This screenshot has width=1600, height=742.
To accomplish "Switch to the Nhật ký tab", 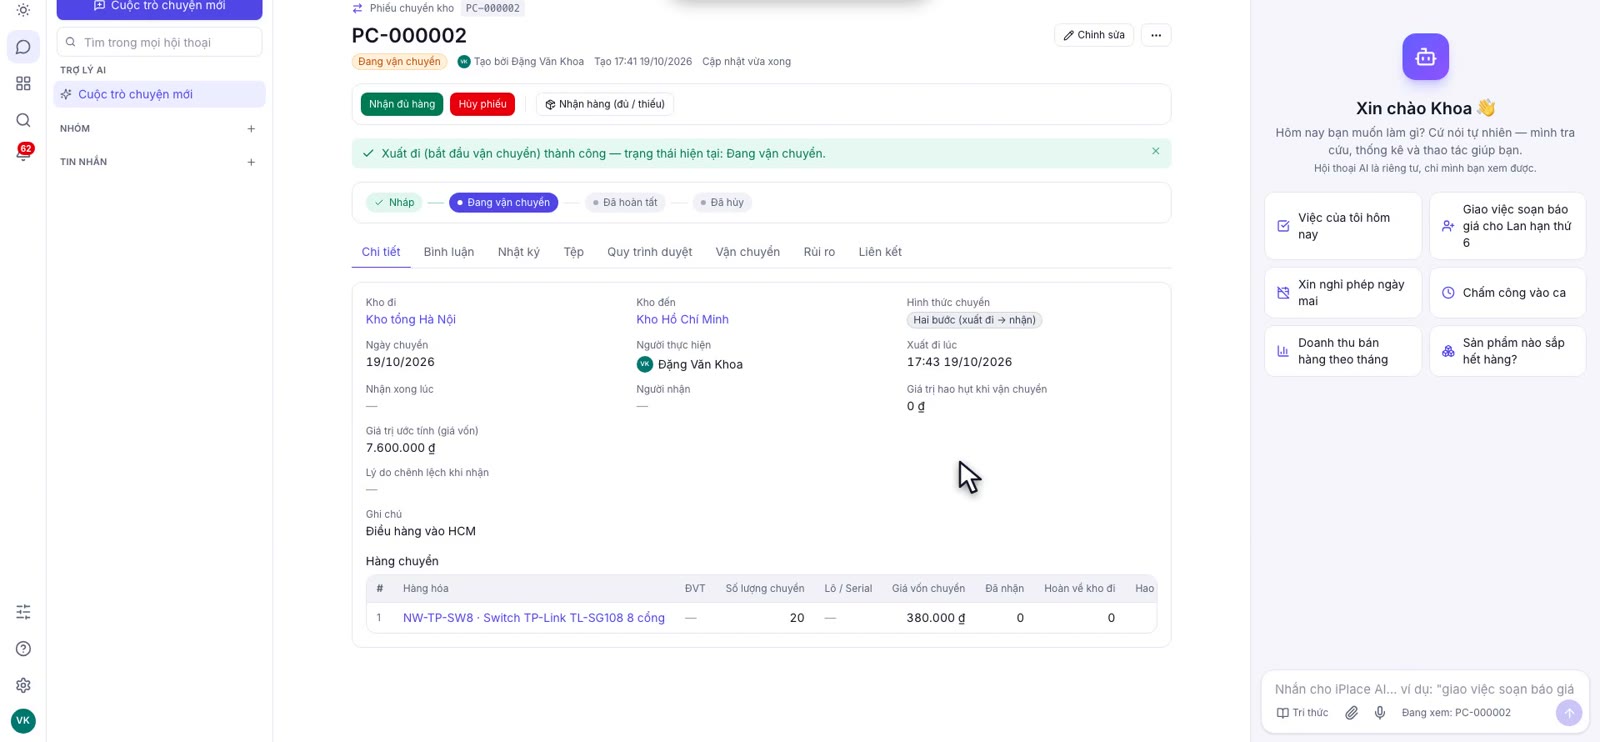I will 519,252.
